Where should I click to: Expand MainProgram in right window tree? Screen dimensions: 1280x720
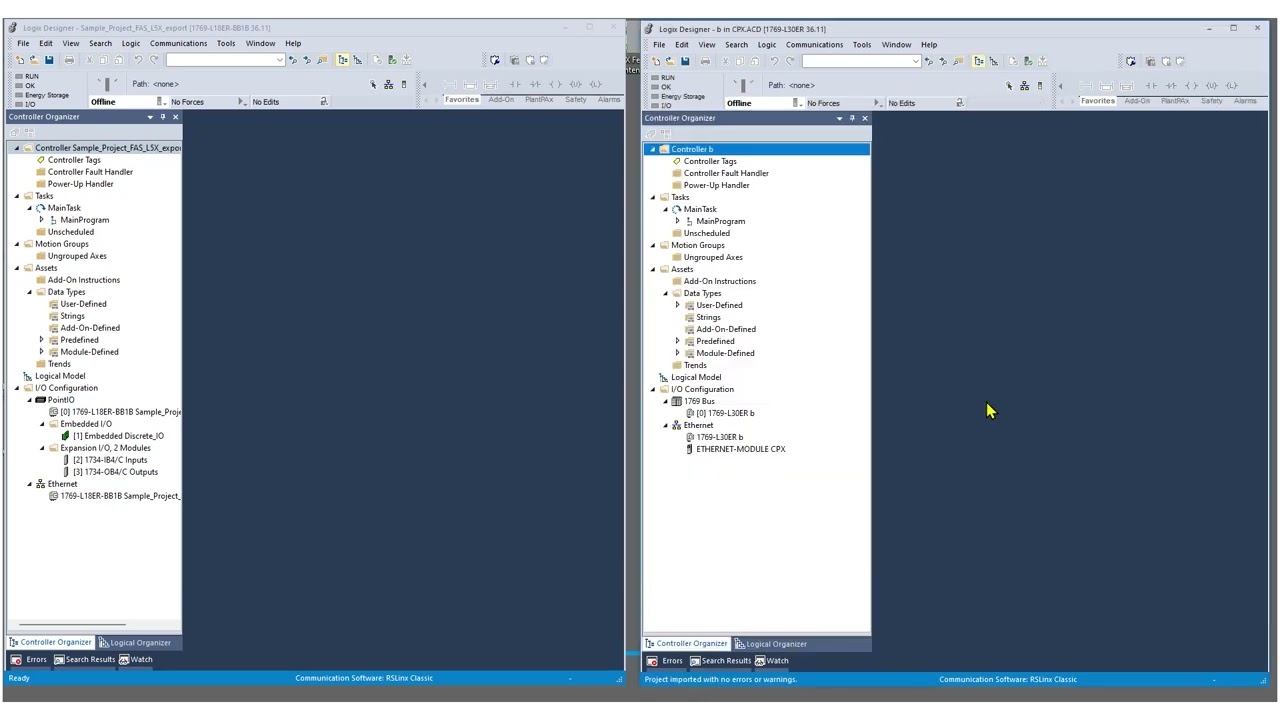tap(677, 221)
